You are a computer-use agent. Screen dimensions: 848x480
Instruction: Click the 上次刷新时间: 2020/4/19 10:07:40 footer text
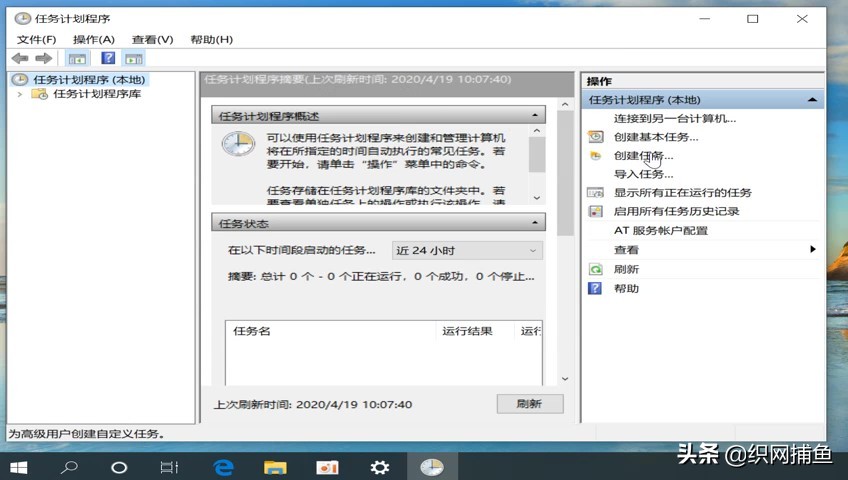click(x=313, y=404)
